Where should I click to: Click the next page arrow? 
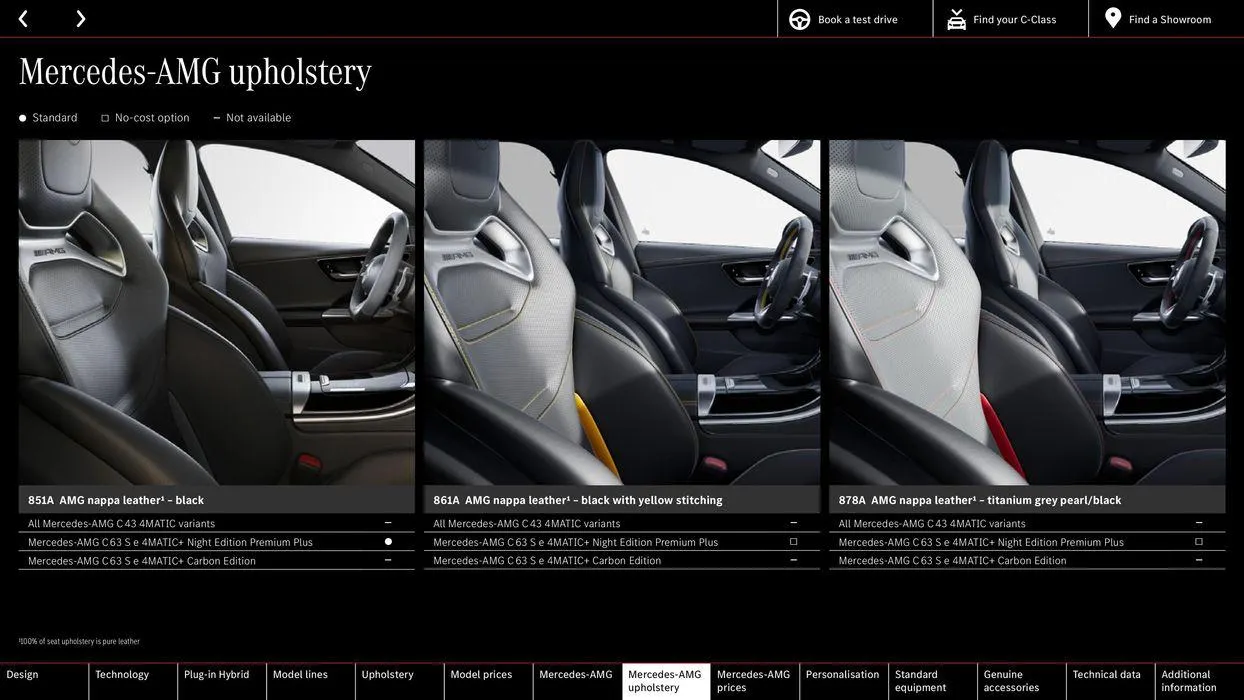click(x=81, y=19)
